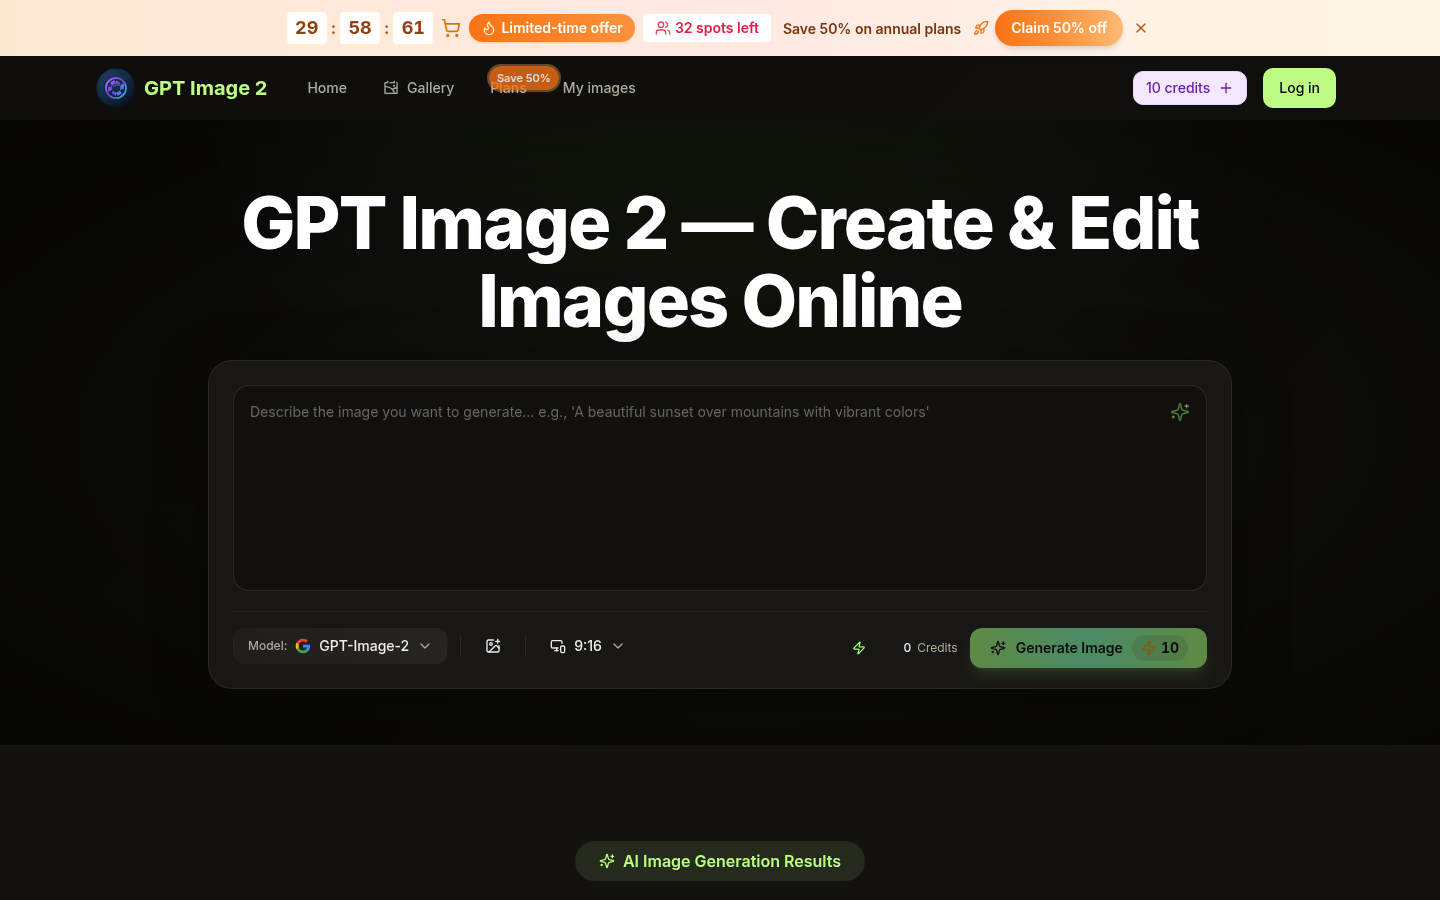
Task: Dismiss the promo banner with X
Action: tap(1141, 28)
